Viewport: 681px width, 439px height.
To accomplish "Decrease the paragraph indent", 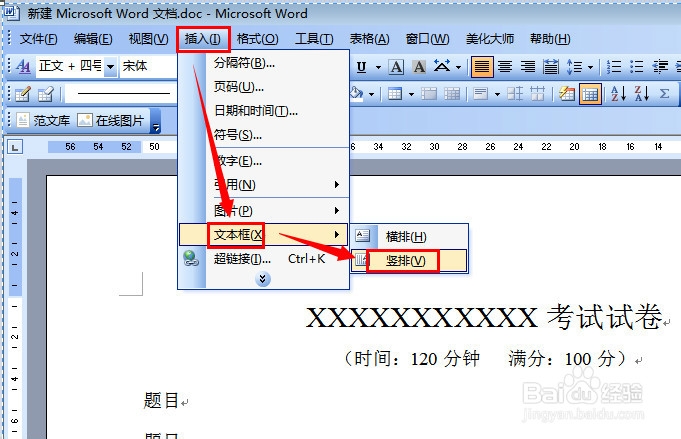I will [660, 67].
